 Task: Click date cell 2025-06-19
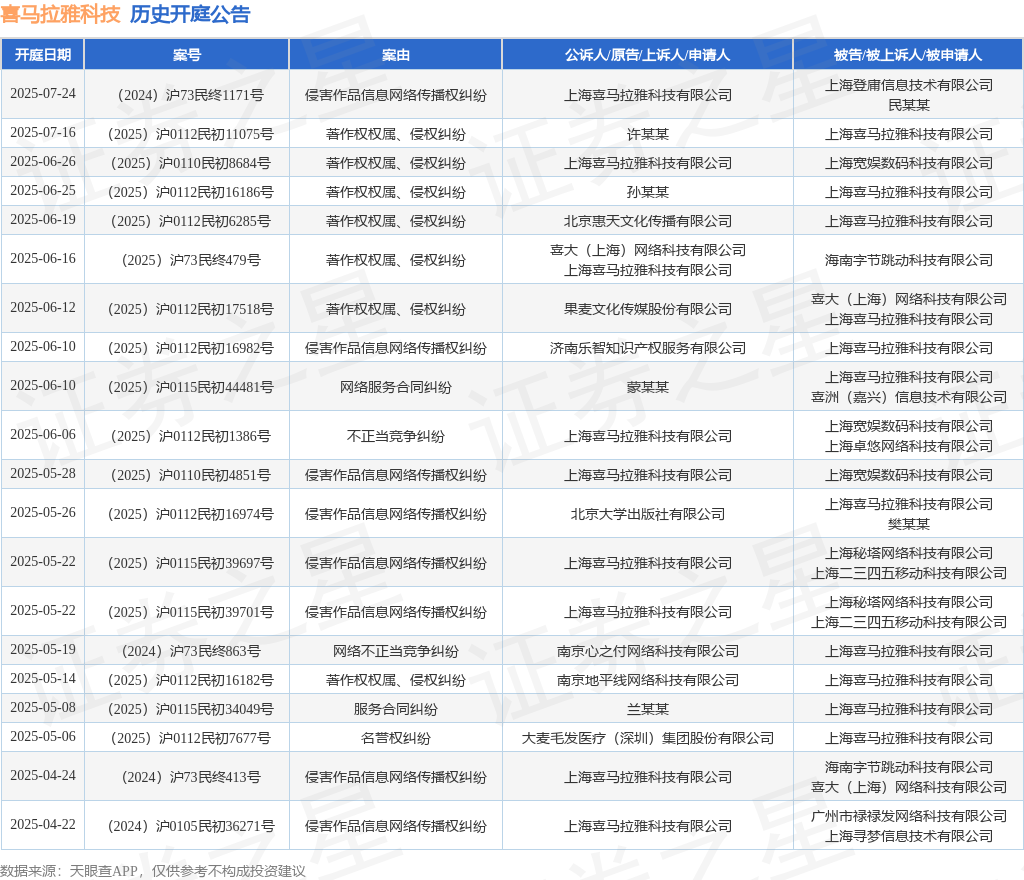point(43,219)
